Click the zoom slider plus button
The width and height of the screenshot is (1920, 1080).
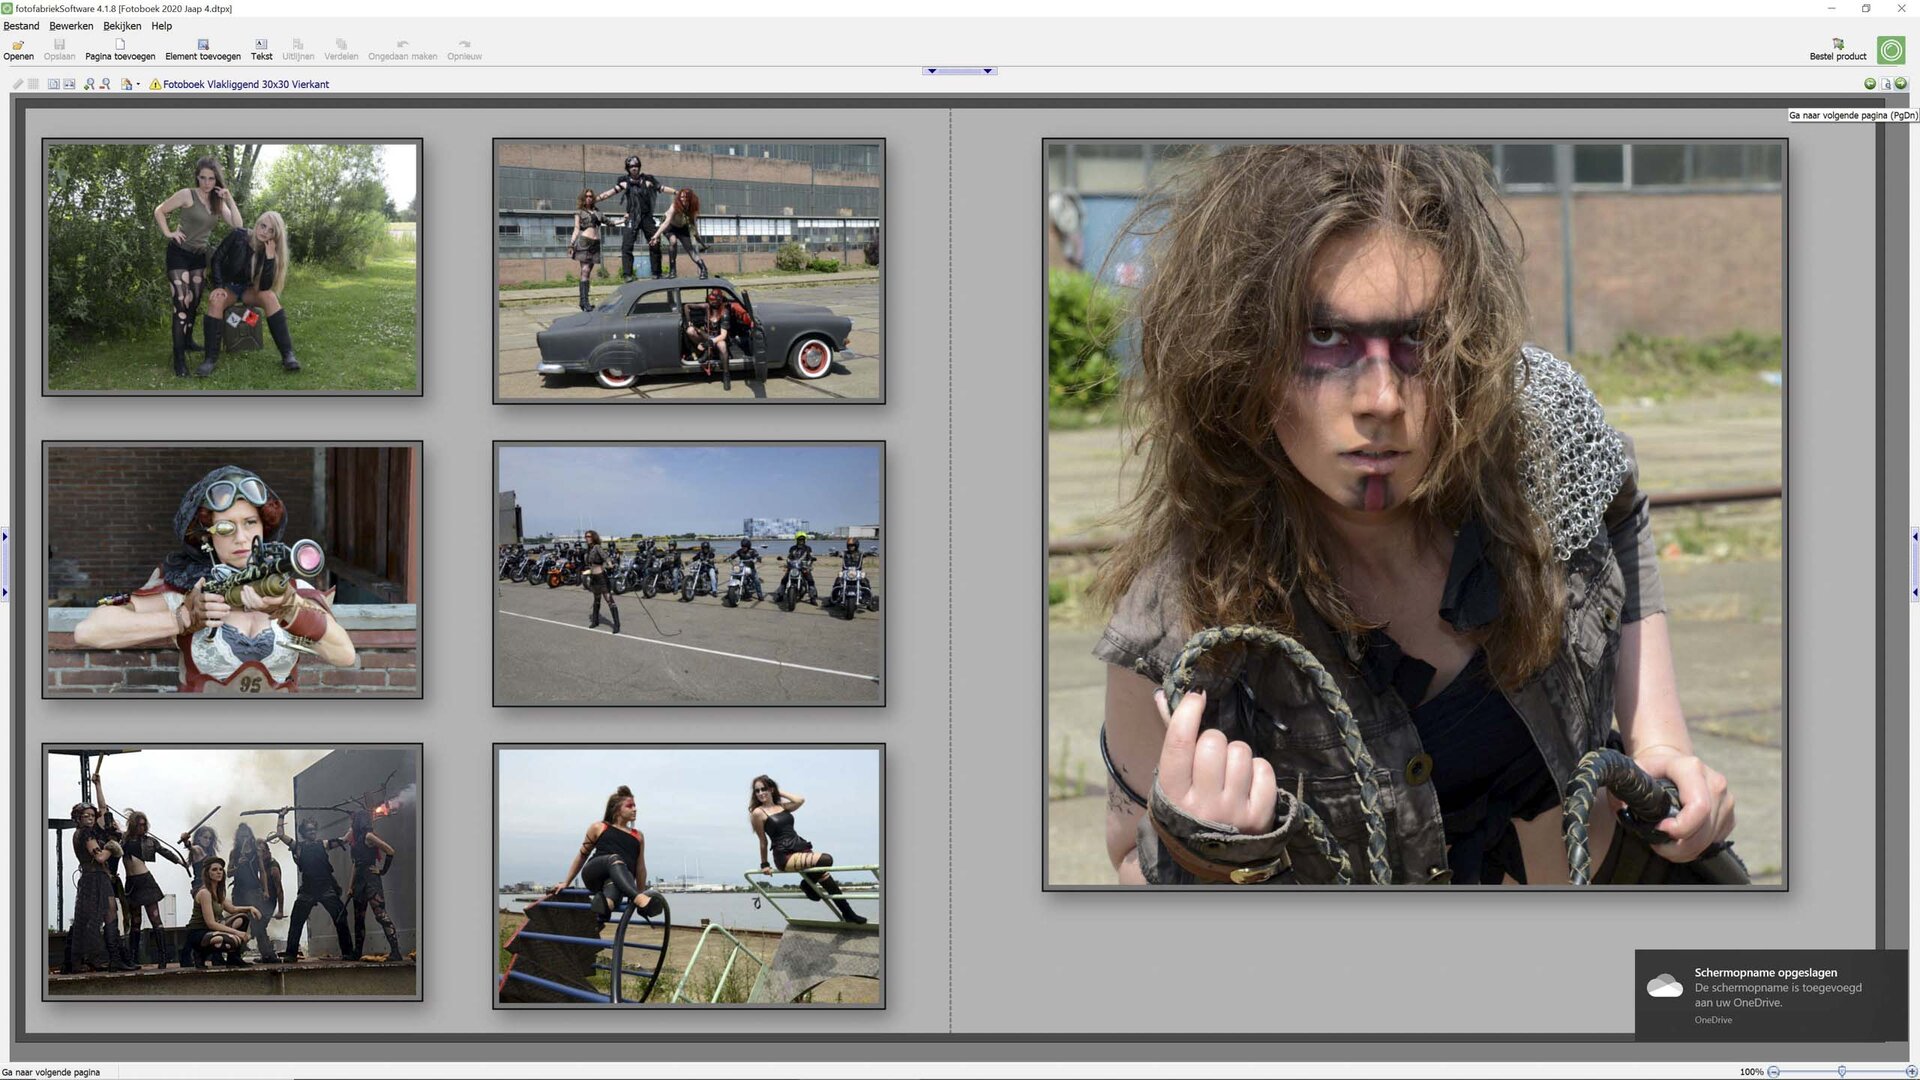point(1911,1071)
